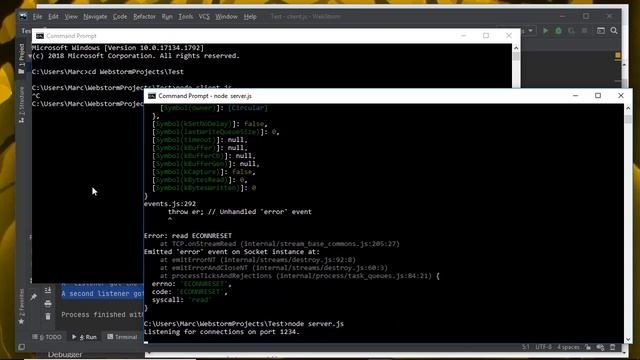The width and height of the screenshot is (640, 360).
Task: Click the 'events.js:292' line in console
Action: pos(170,204)
